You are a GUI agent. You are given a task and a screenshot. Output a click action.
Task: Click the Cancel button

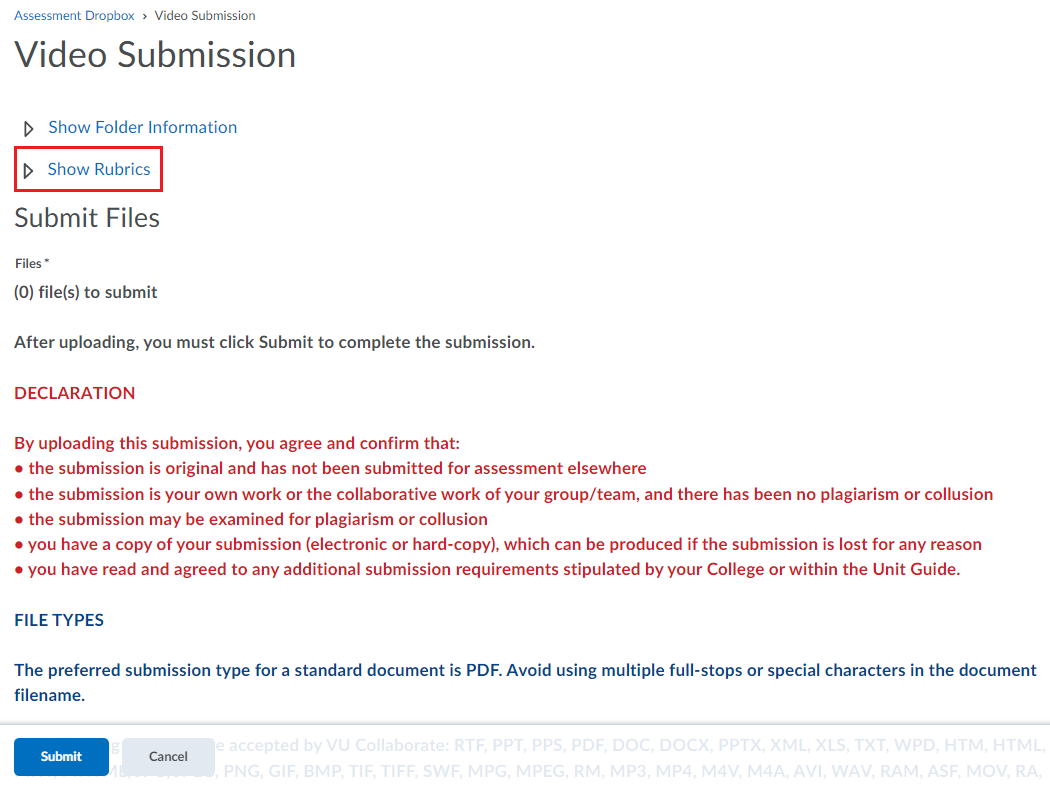[168, 757]
